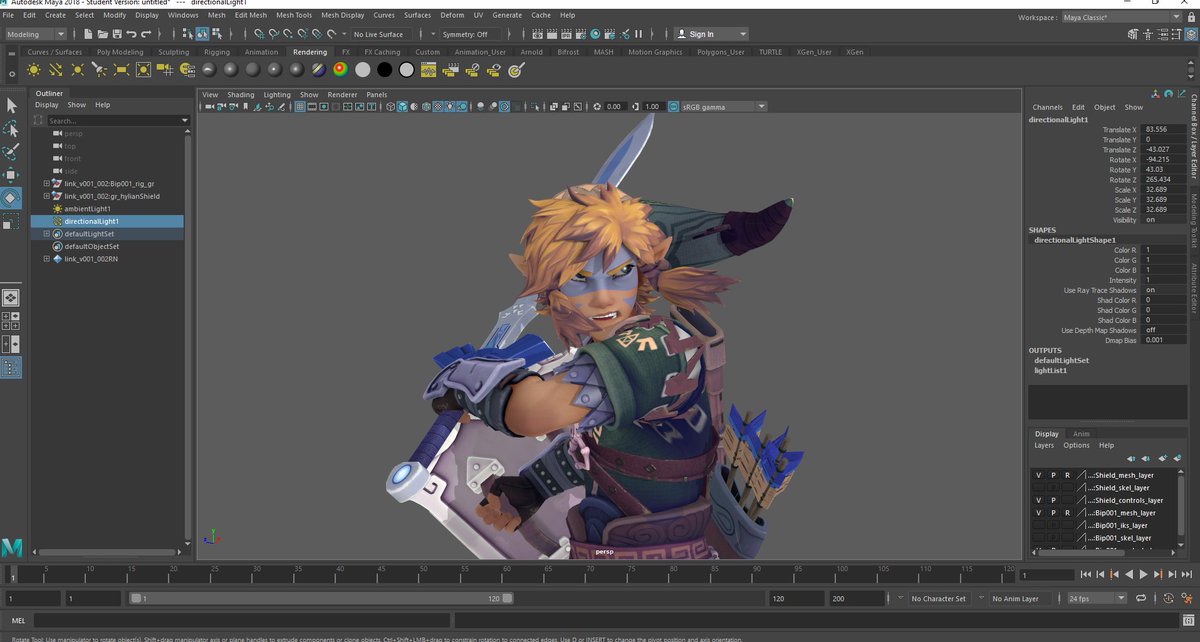
Task: Toggle visibility of Shield_controls_layer
Action: click(1039, 500)
